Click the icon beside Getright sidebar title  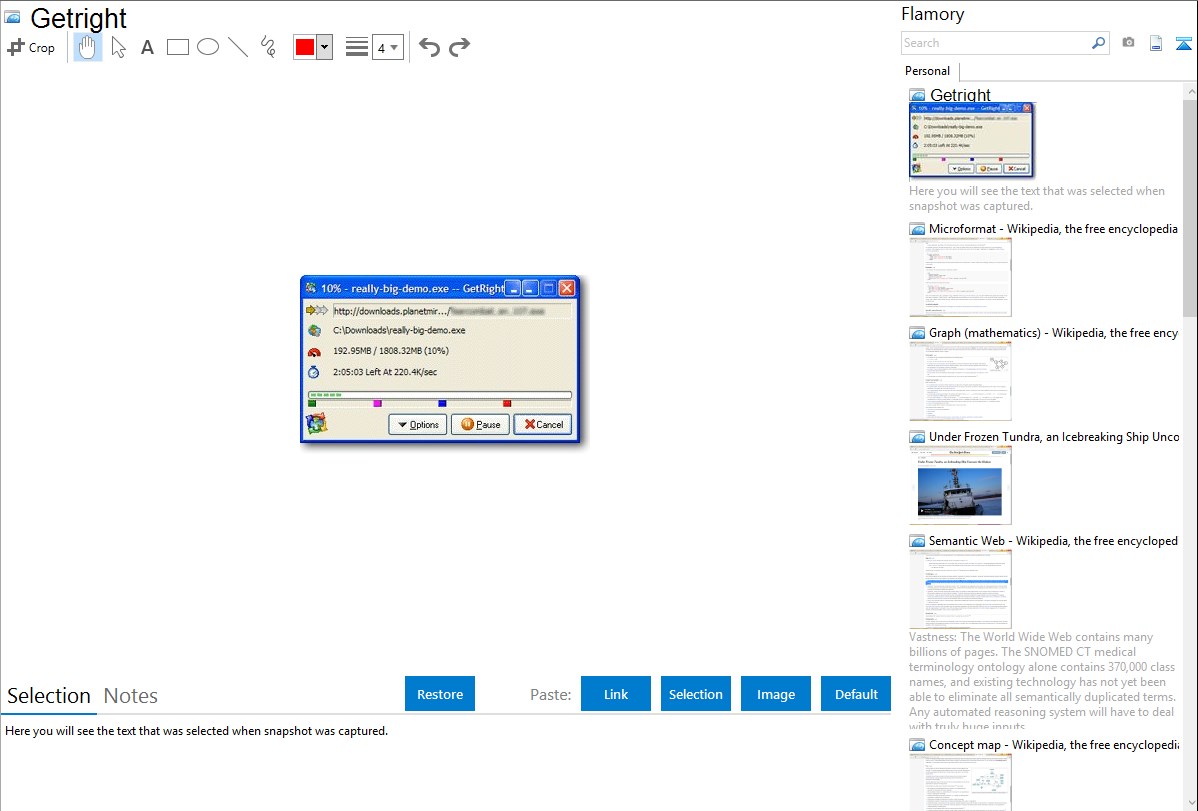(917, 96)
